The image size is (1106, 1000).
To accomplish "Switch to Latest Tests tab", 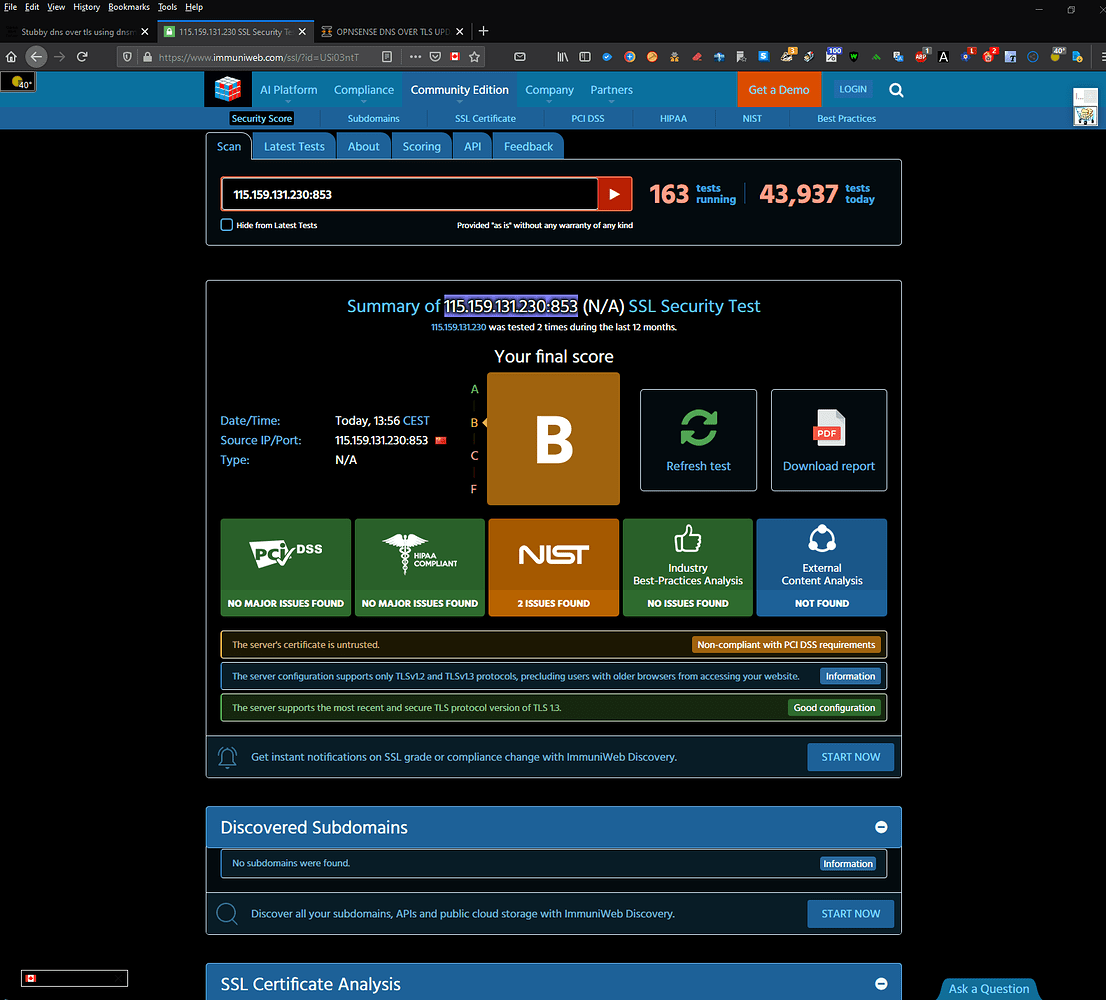I will pyautogui.click(x=294, y=146).
